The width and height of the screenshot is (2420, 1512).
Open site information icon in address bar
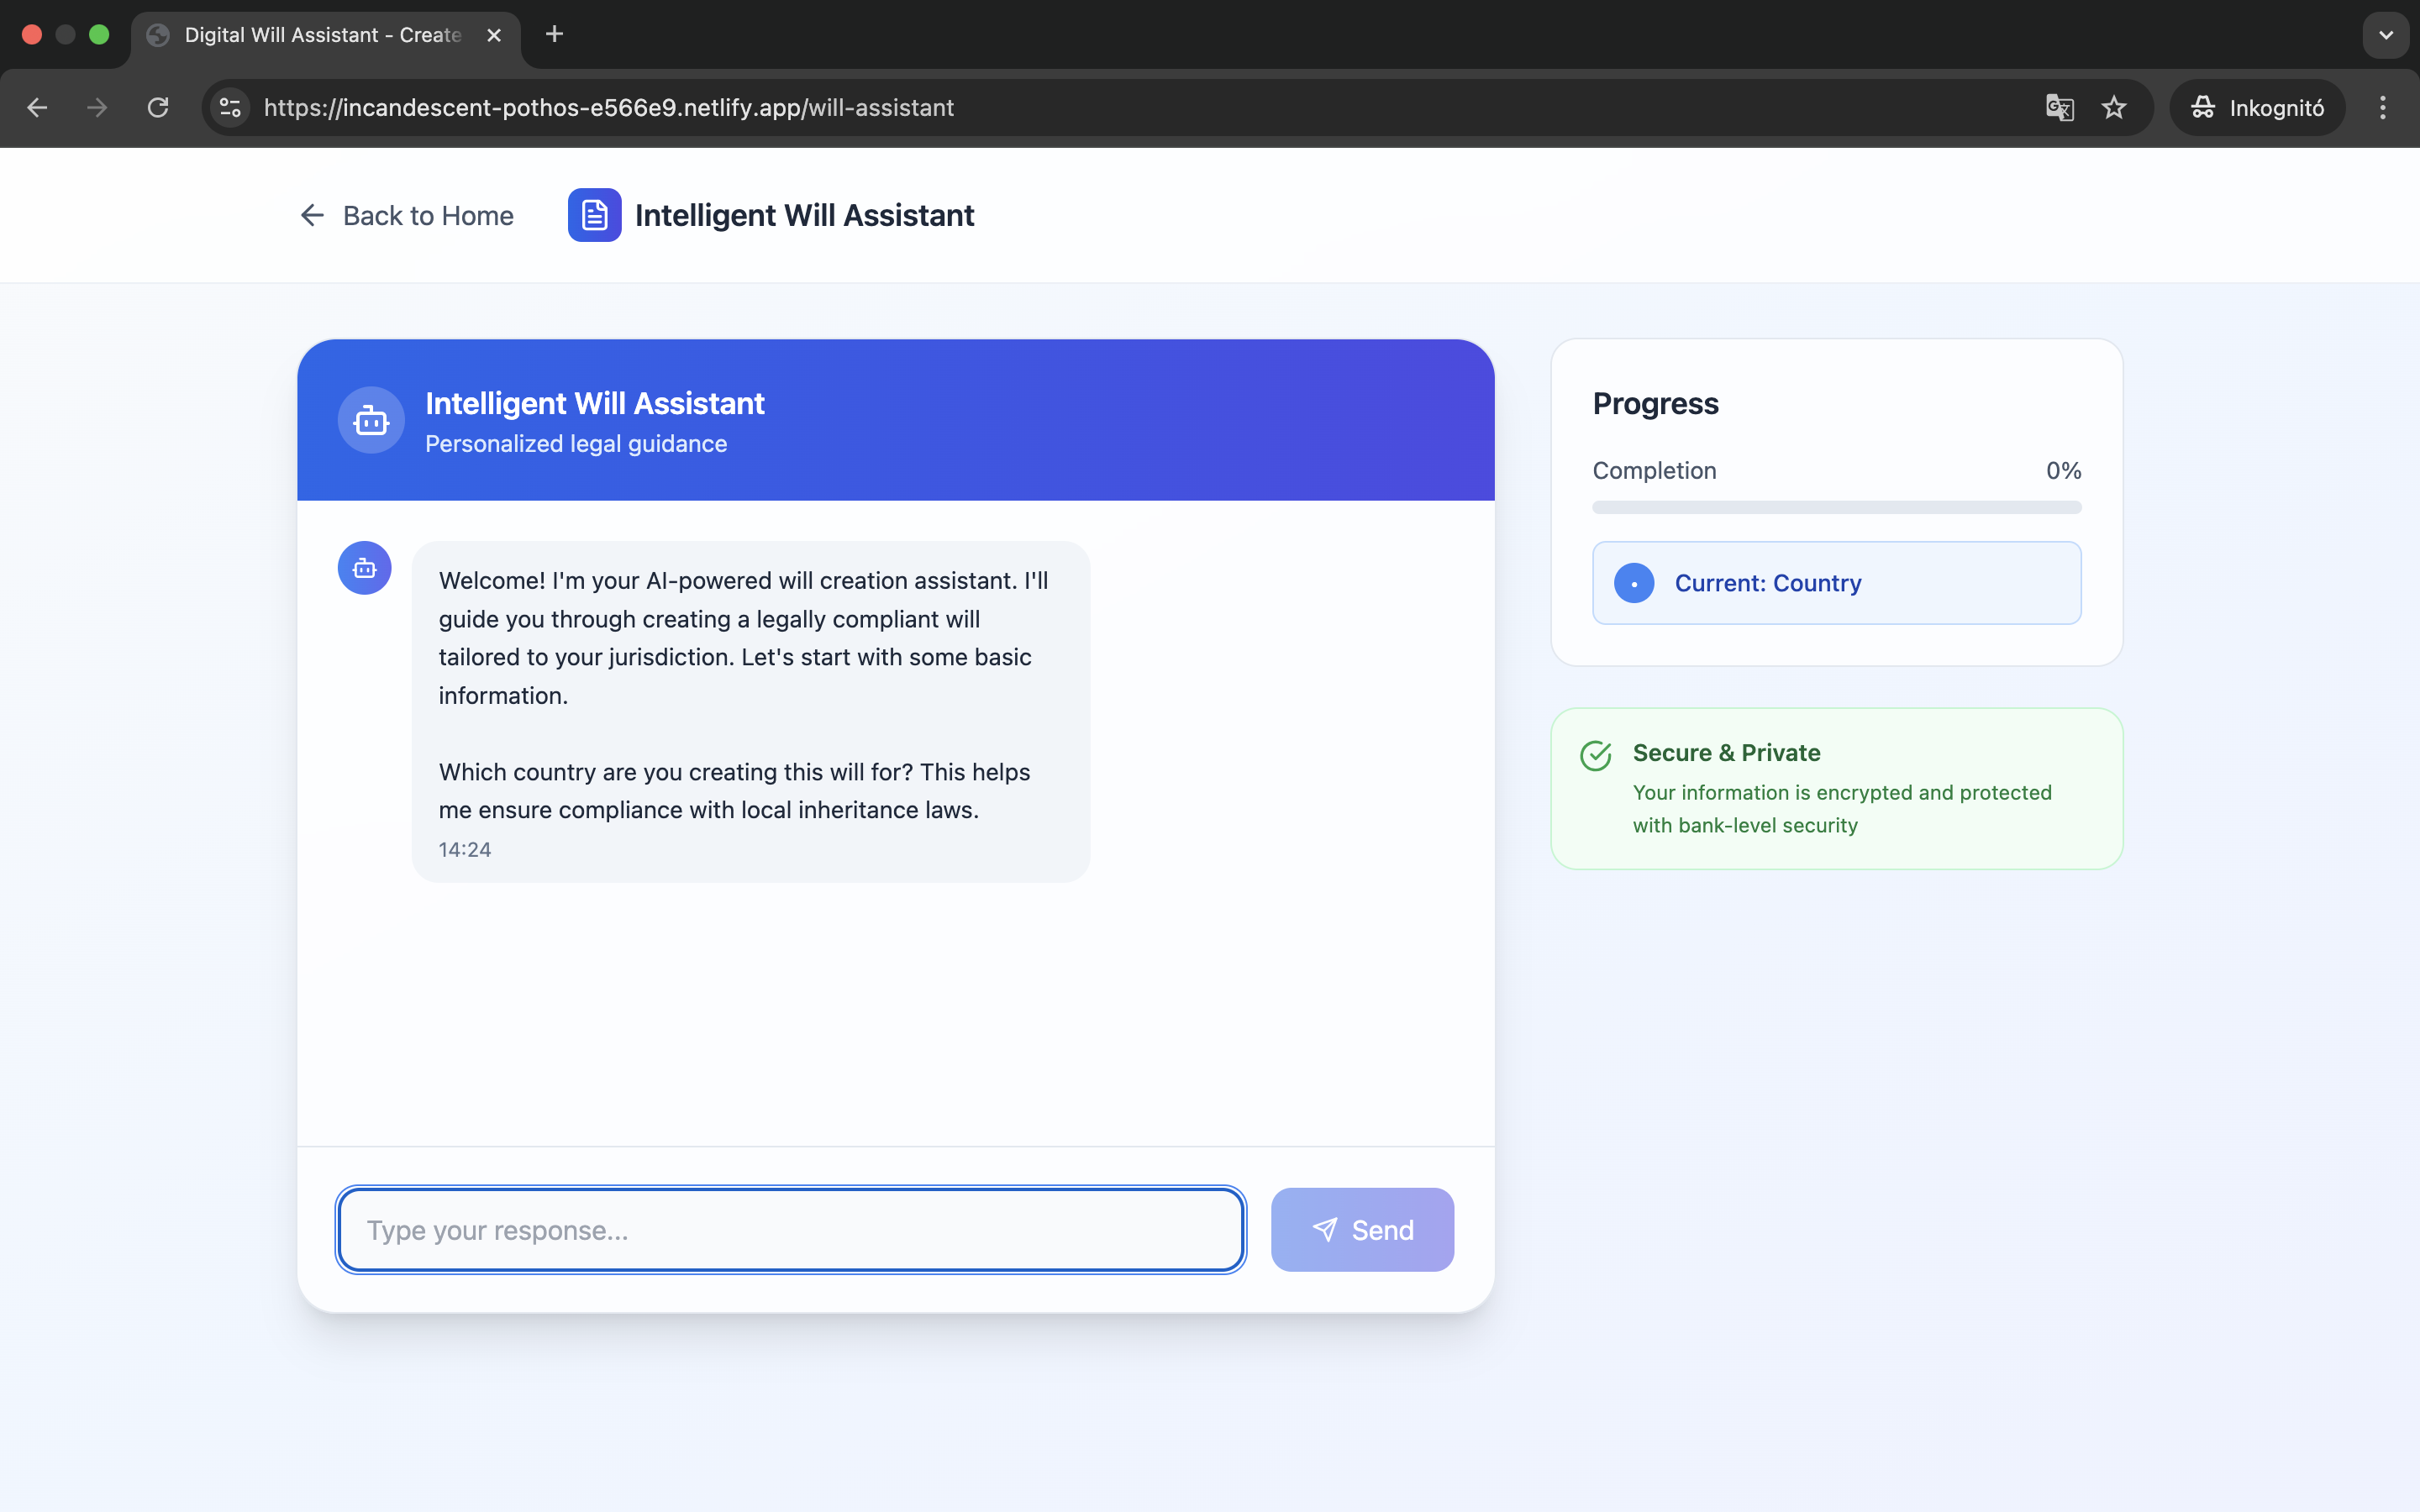coord(231,108)
